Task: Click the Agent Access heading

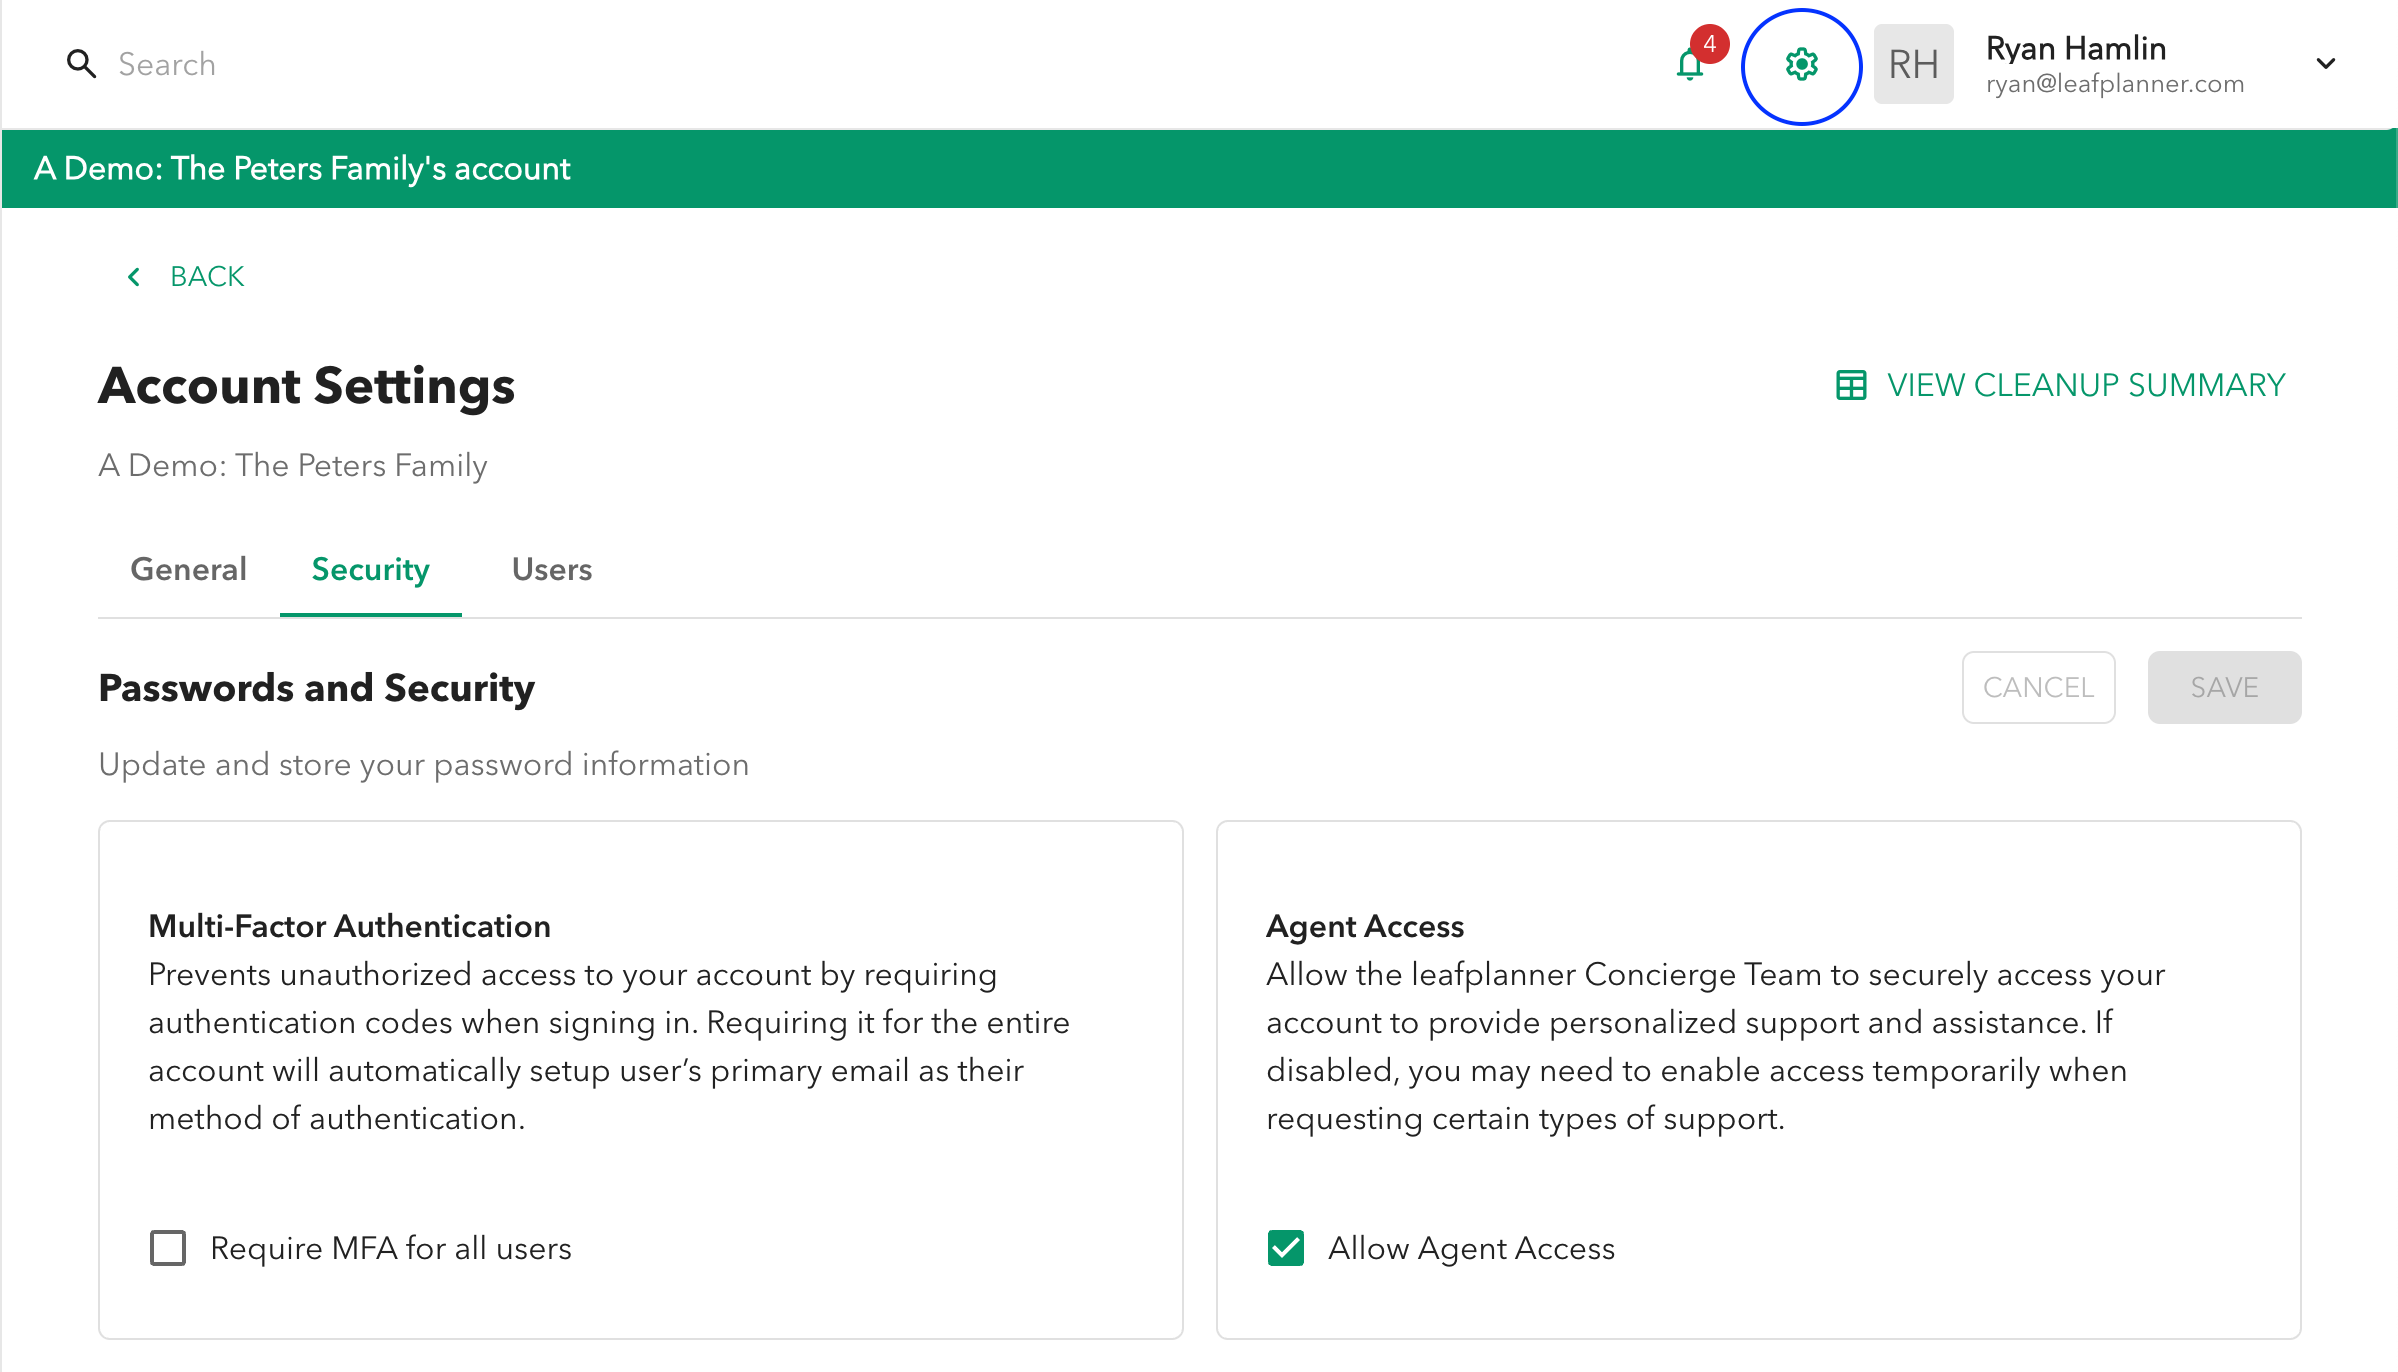Action: point(1365,926)
